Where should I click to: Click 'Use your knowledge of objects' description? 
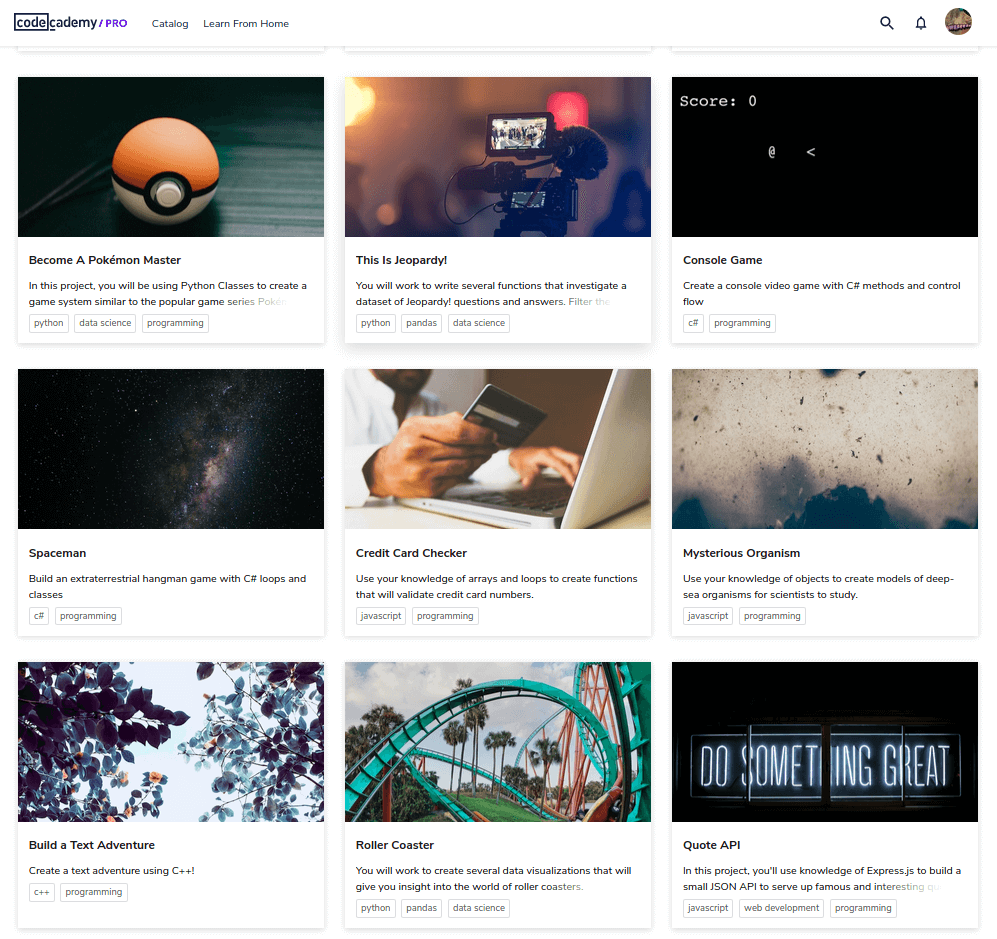pos(818,587)
